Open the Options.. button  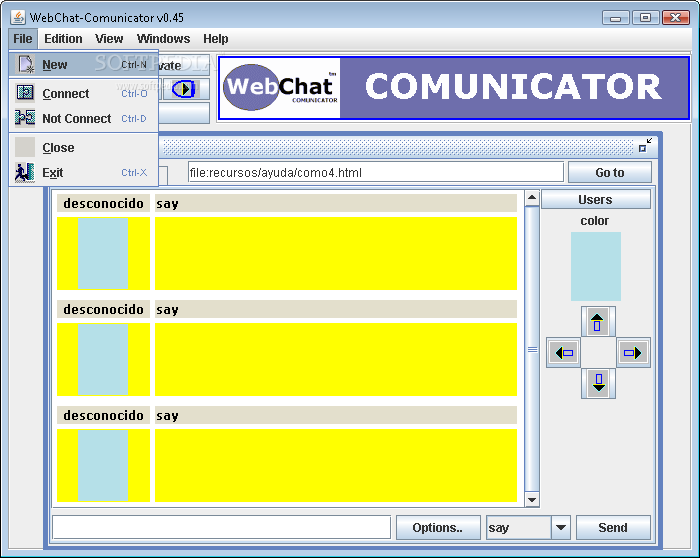click(x=438, y=528)
